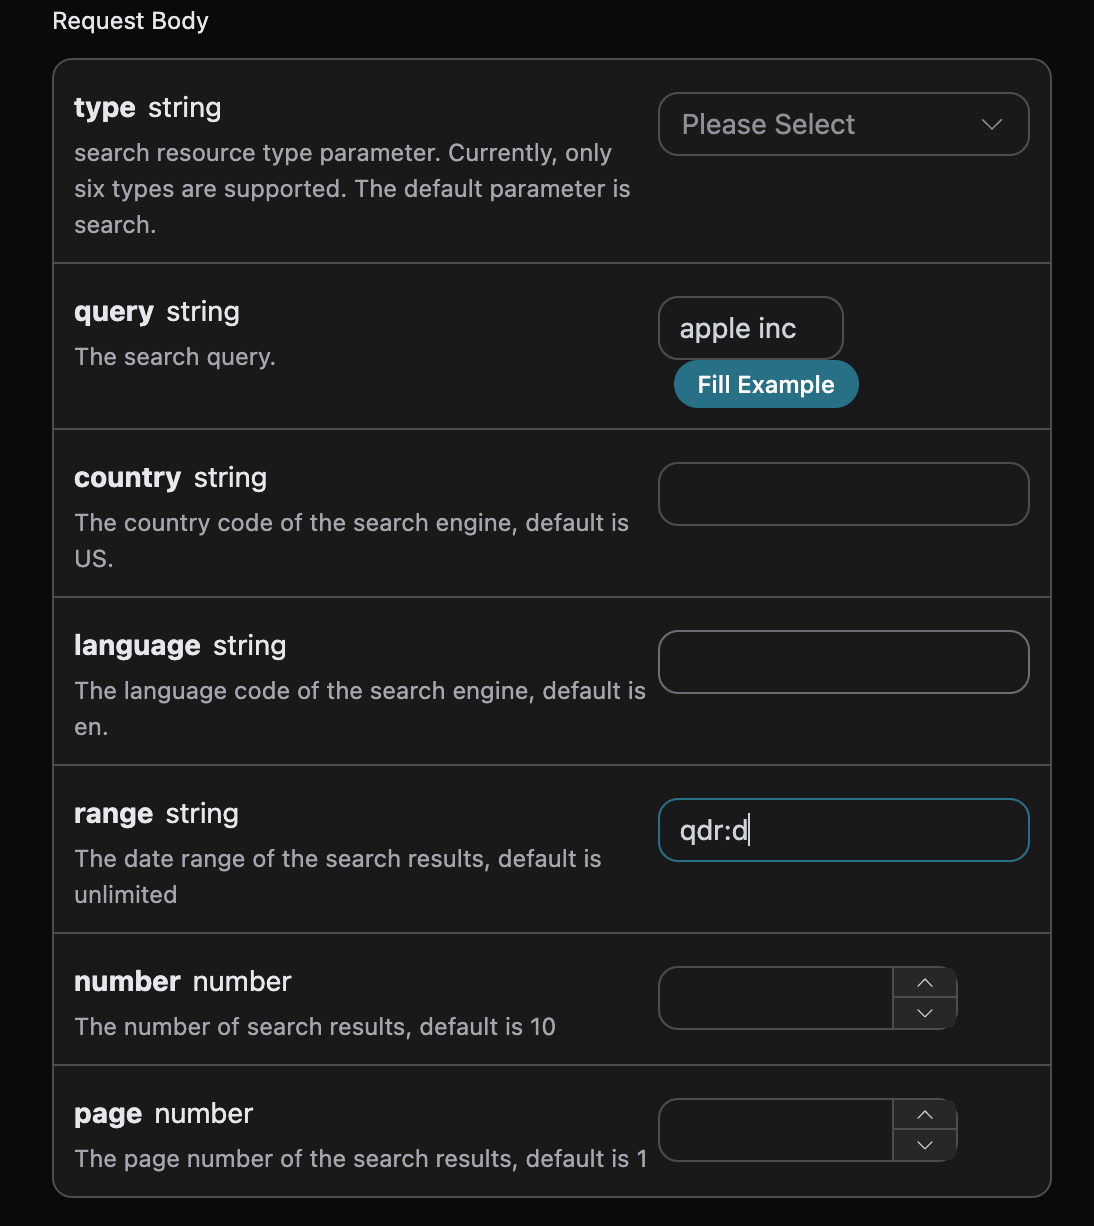Click the bold "country" parameter label
This screenshot has height=1226, width=1094.
128,478
